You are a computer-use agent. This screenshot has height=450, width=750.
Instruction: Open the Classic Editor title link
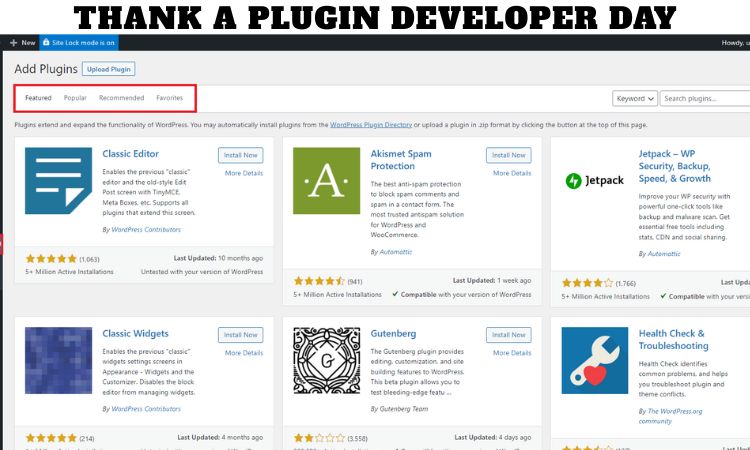pyautogui.click(x=131, y=154)
